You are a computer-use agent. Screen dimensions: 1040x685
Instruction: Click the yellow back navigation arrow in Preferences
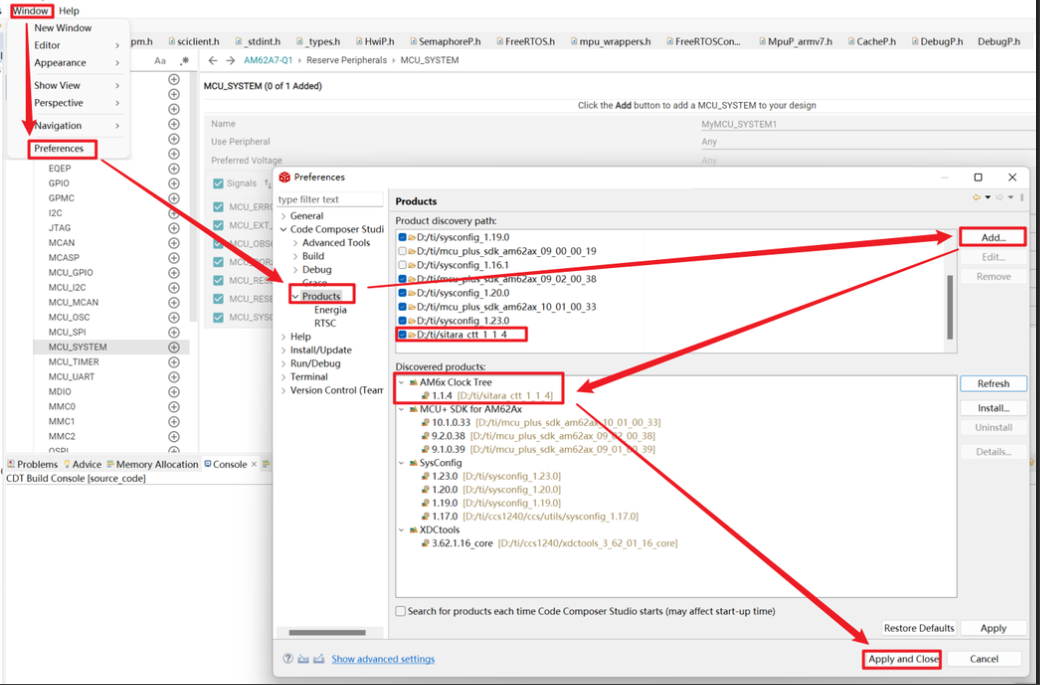point(976,197)
